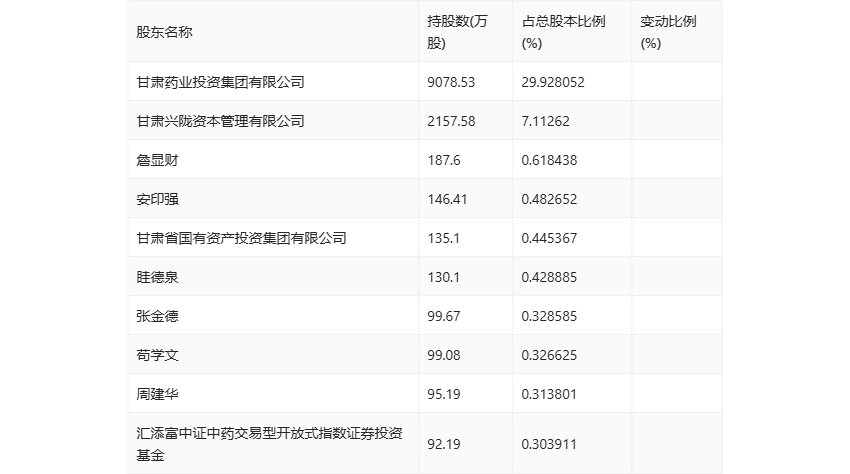This screenshot has height=474, width=850.
Task: Click holding value 95.19
Action: (444, 394)
